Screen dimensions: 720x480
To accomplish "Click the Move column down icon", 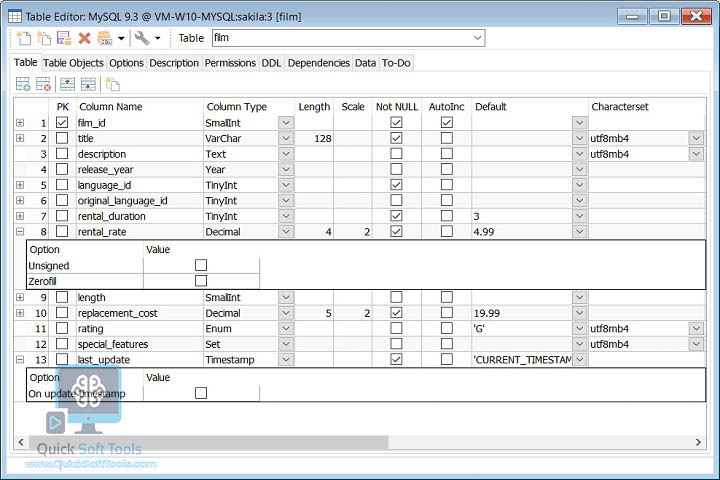I will 88,84.
